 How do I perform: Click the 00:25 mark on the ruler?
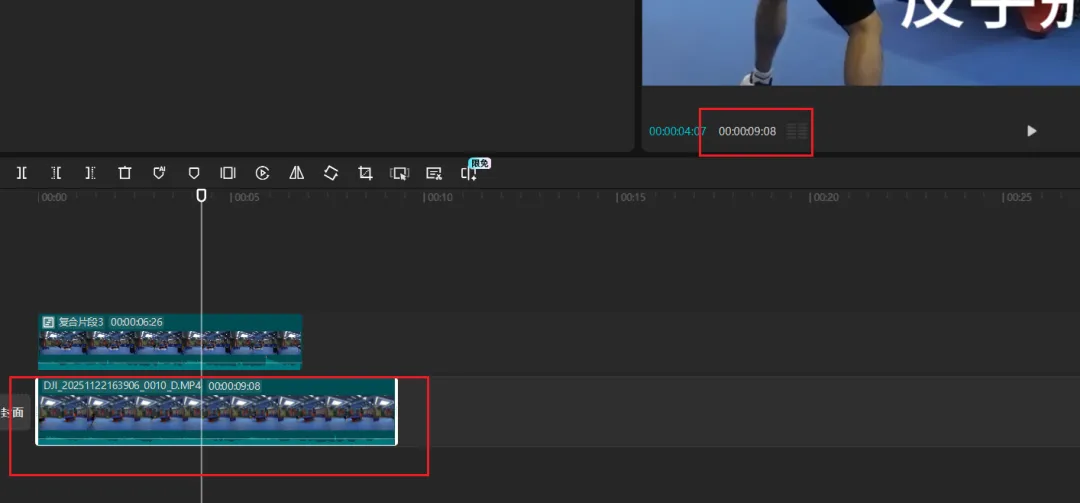[1017, 197]
